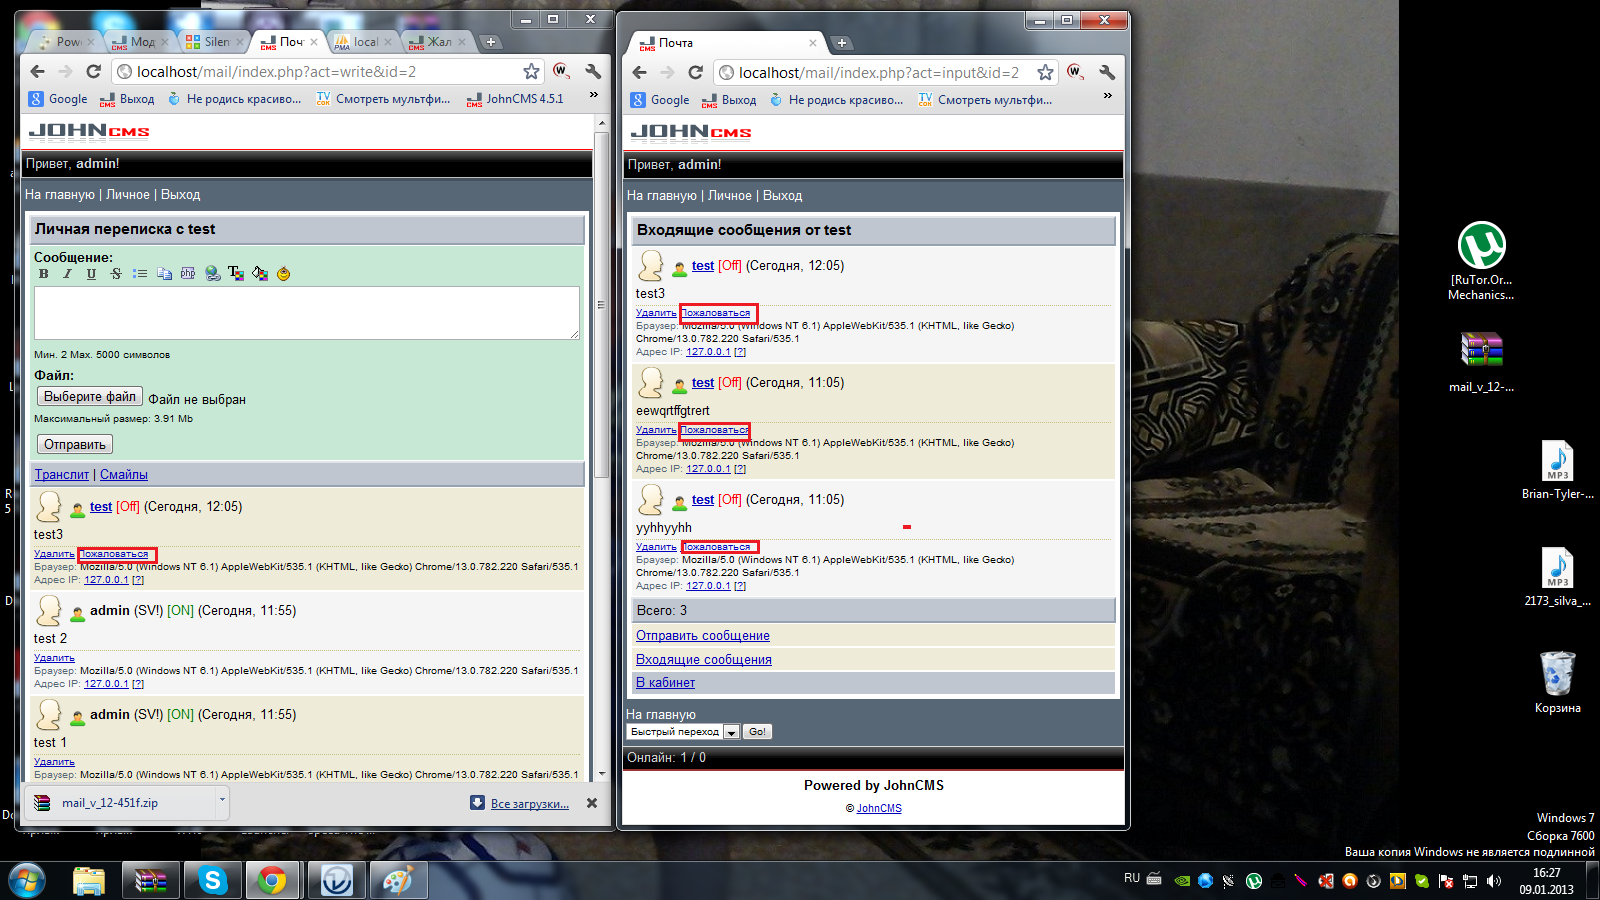This screenshot has height=900, width=1600.
Task: Apply underline formatting in message editor
Action: coord(91,274)
